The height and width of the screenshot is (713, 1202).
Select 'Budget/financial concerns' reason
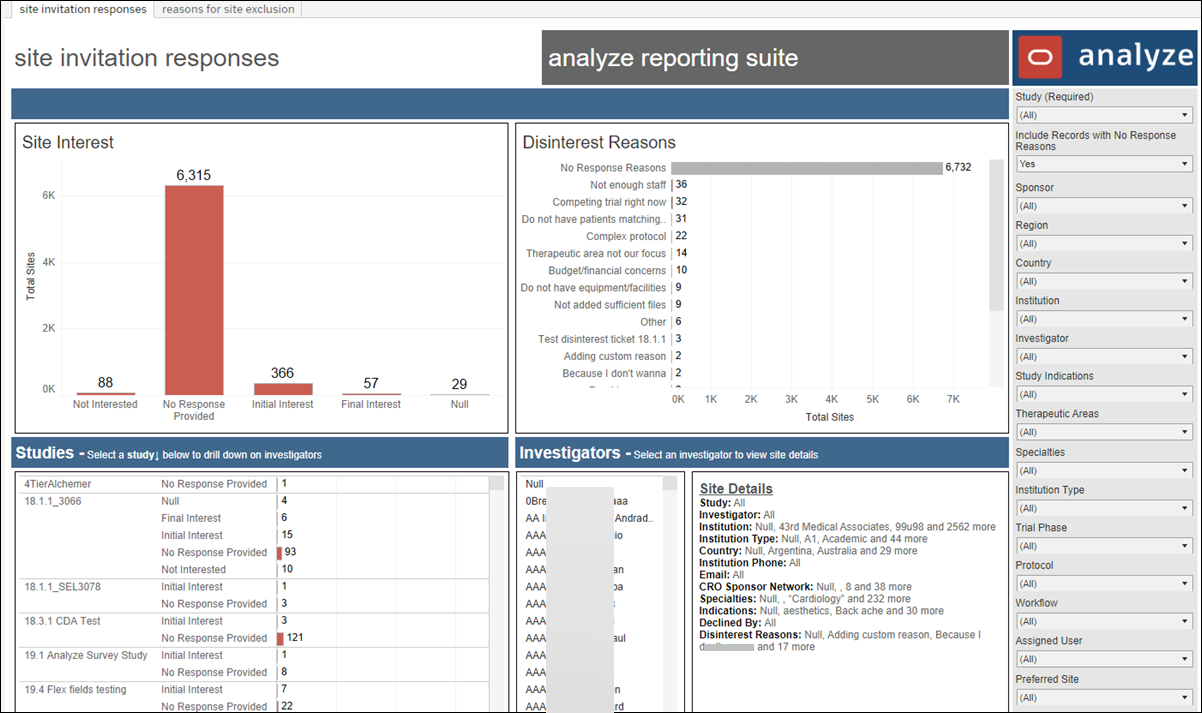pyautogui.click(x=606, y=270)
